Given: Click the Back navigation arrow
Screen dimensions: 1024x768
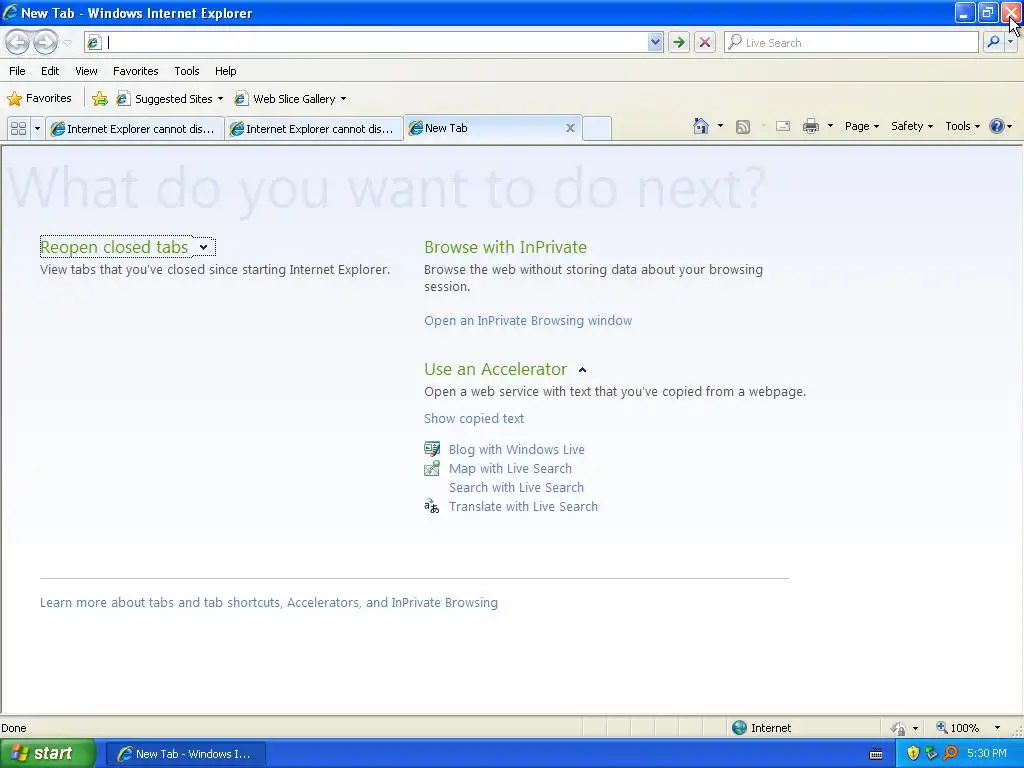Looking at the screenshot, I should click(x=18, y=42).
